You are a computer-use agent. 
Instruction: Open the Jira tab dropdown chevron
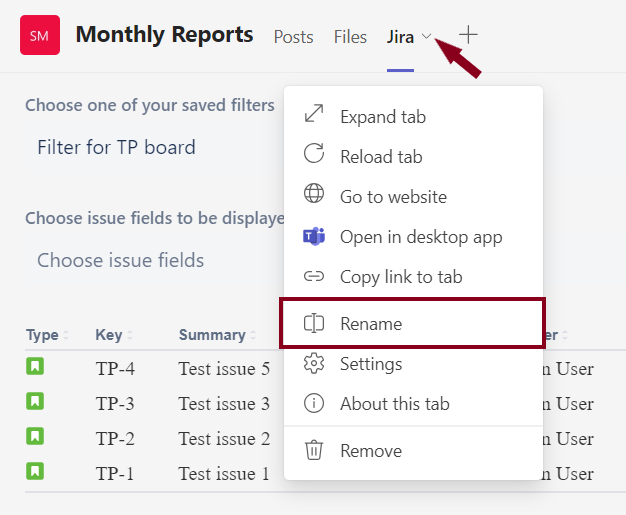427,37
